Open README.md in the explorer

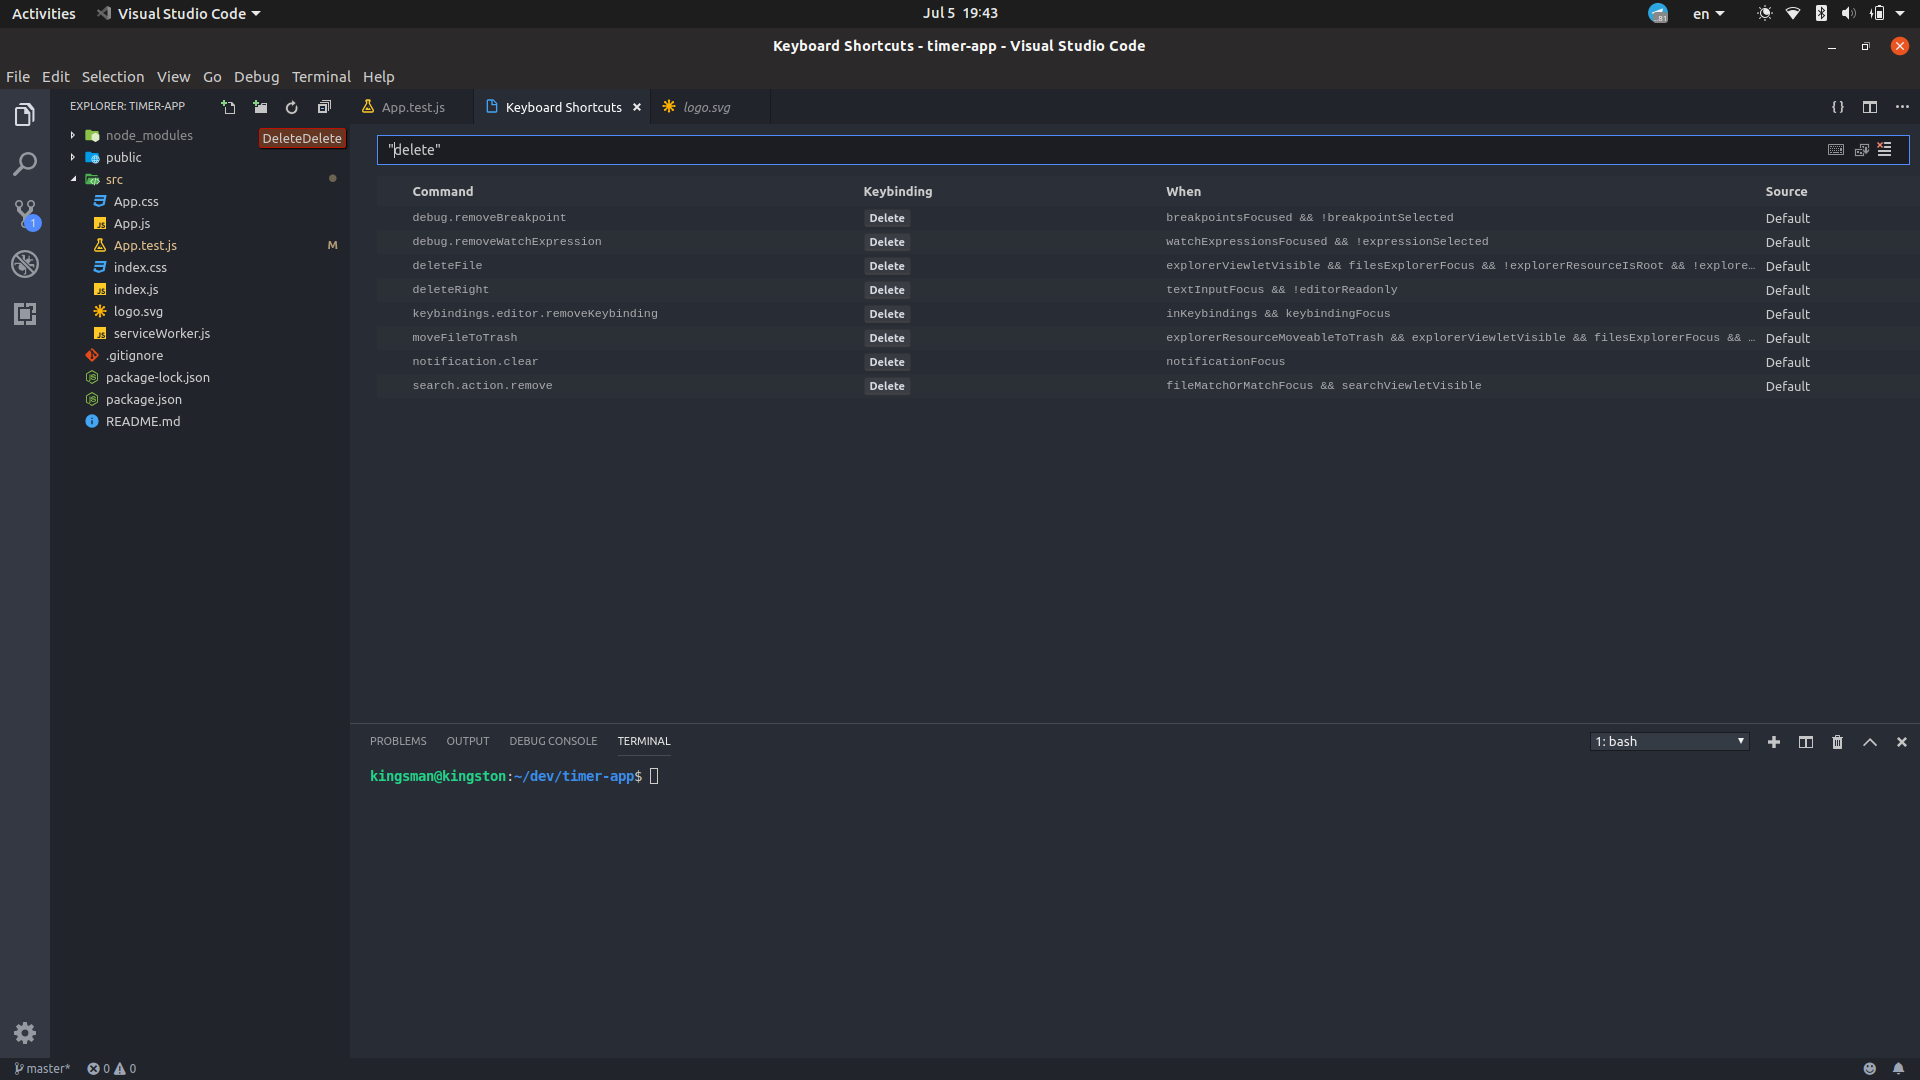tap(143, 421)
